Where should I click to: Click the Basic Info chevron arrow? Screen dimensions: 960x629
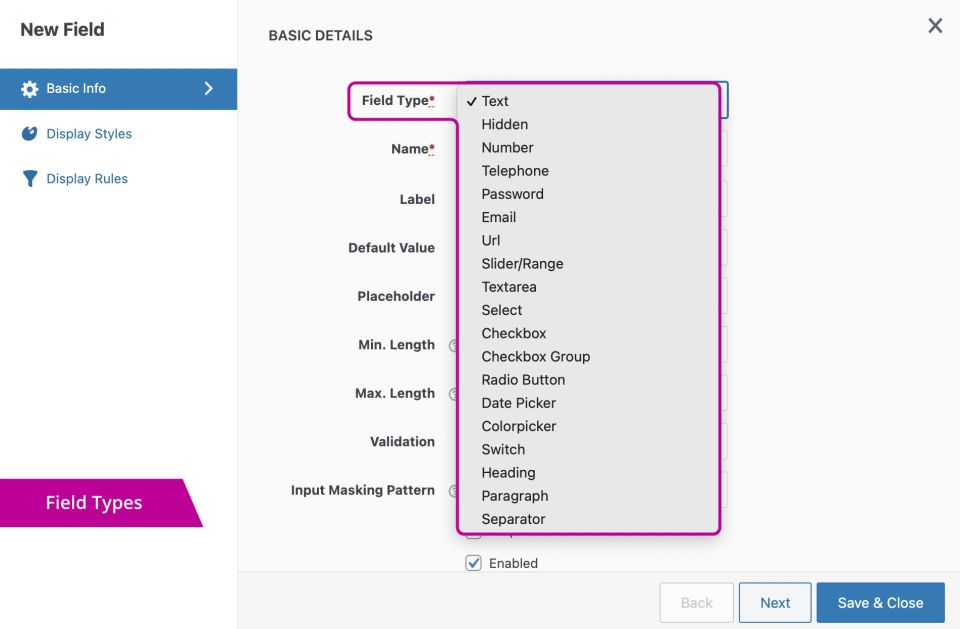(209, 88)
